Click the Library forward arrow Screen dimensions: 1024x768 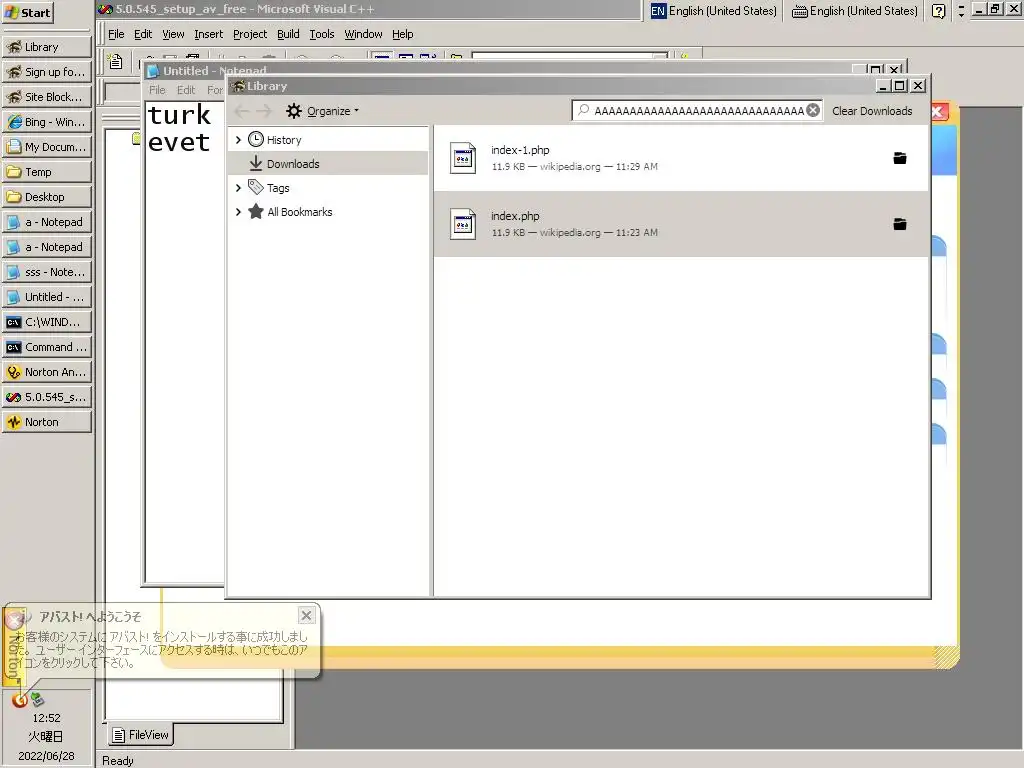coord(264,111)
